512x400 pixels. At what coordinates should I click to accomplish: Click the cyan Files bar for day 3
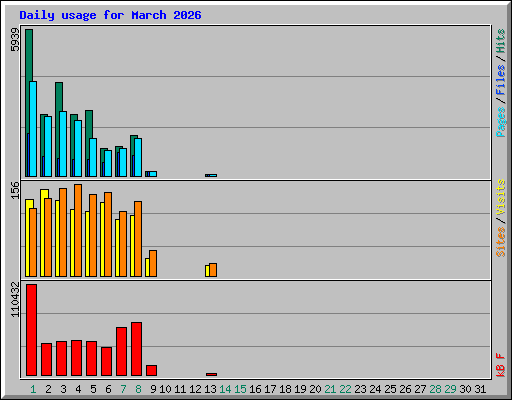pos(63,144)
